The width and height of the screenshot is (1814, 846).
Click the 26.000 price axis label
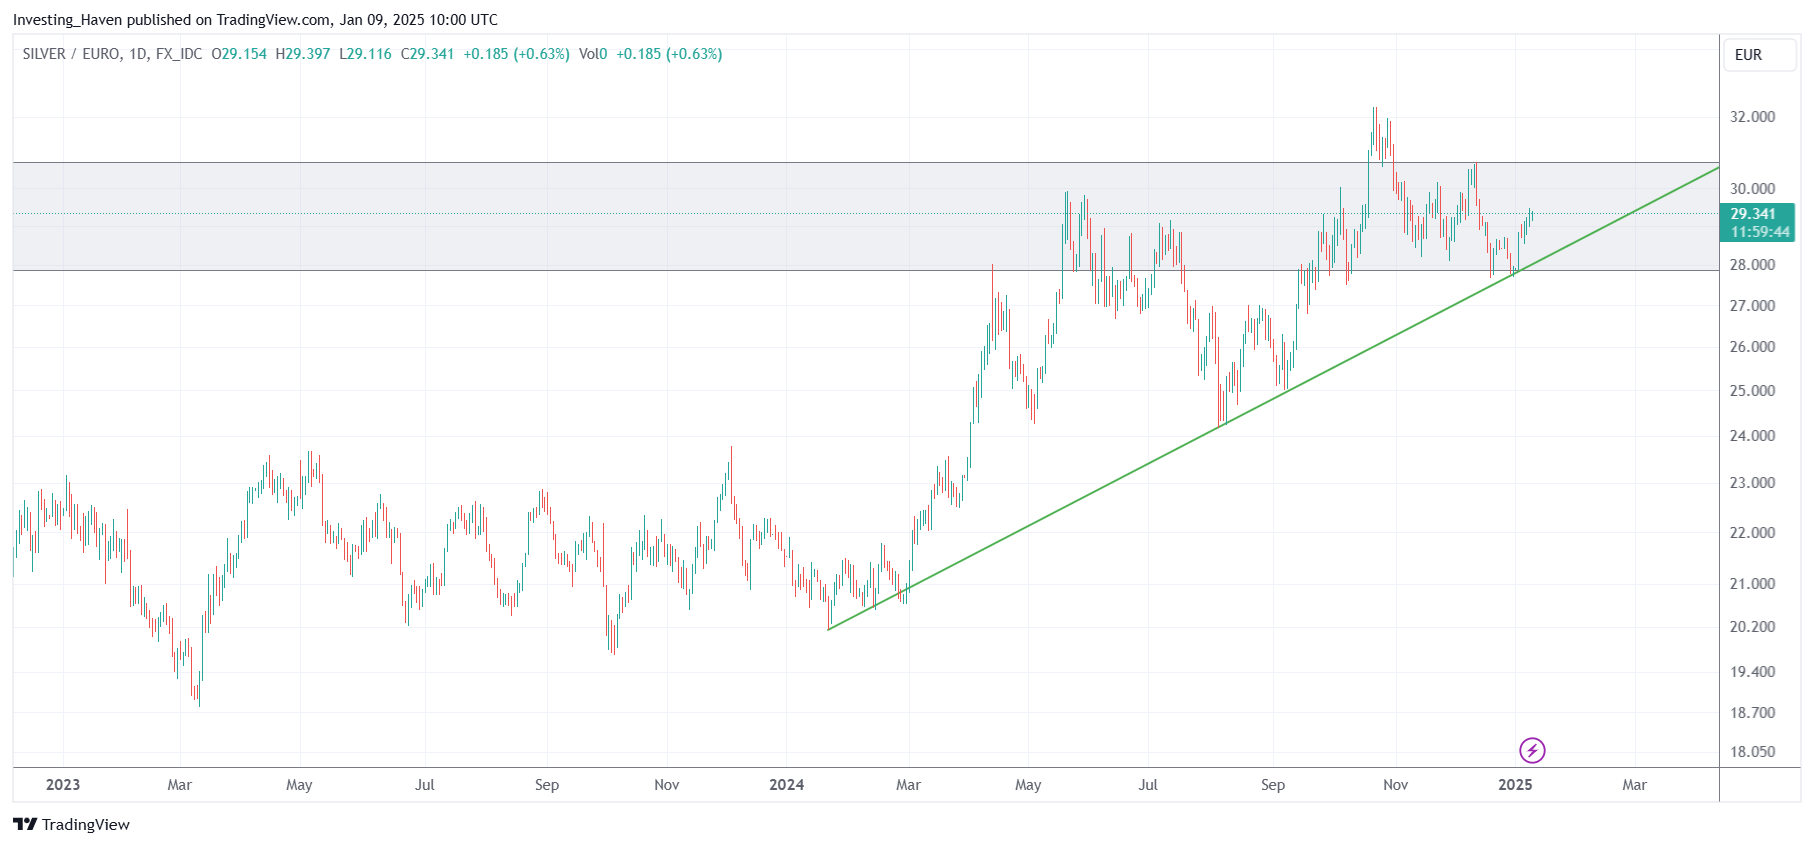1753,347
